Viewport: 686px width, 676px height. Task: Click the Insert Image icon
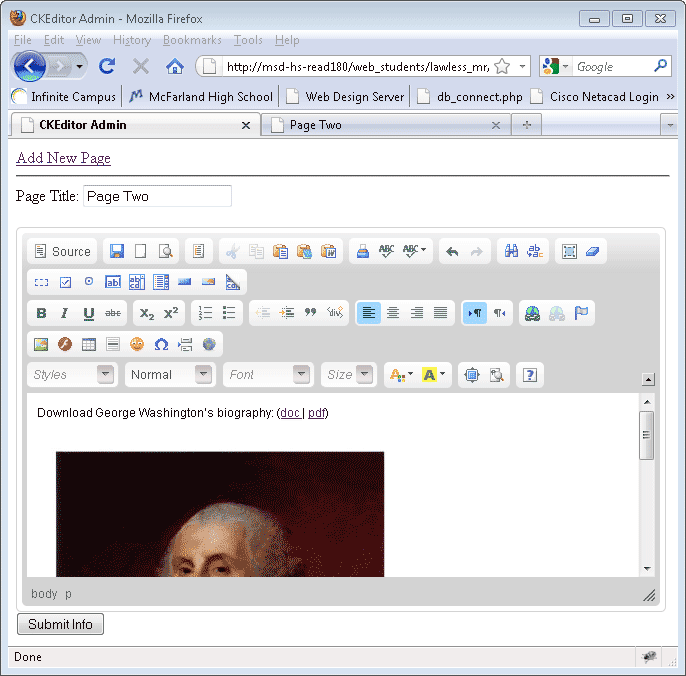(41, 344)
